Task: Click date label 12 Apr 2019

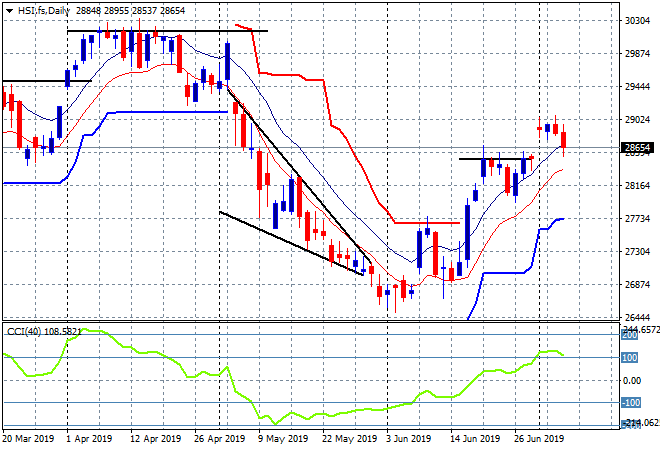Action: (x=156, y=439)
